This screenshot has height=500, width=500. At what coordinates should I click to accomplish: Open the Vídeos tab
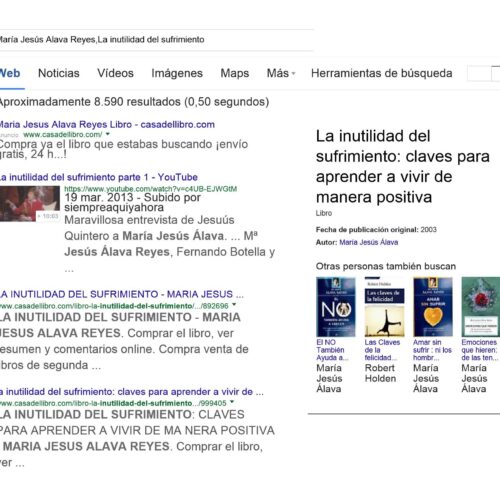click(115, 73)
